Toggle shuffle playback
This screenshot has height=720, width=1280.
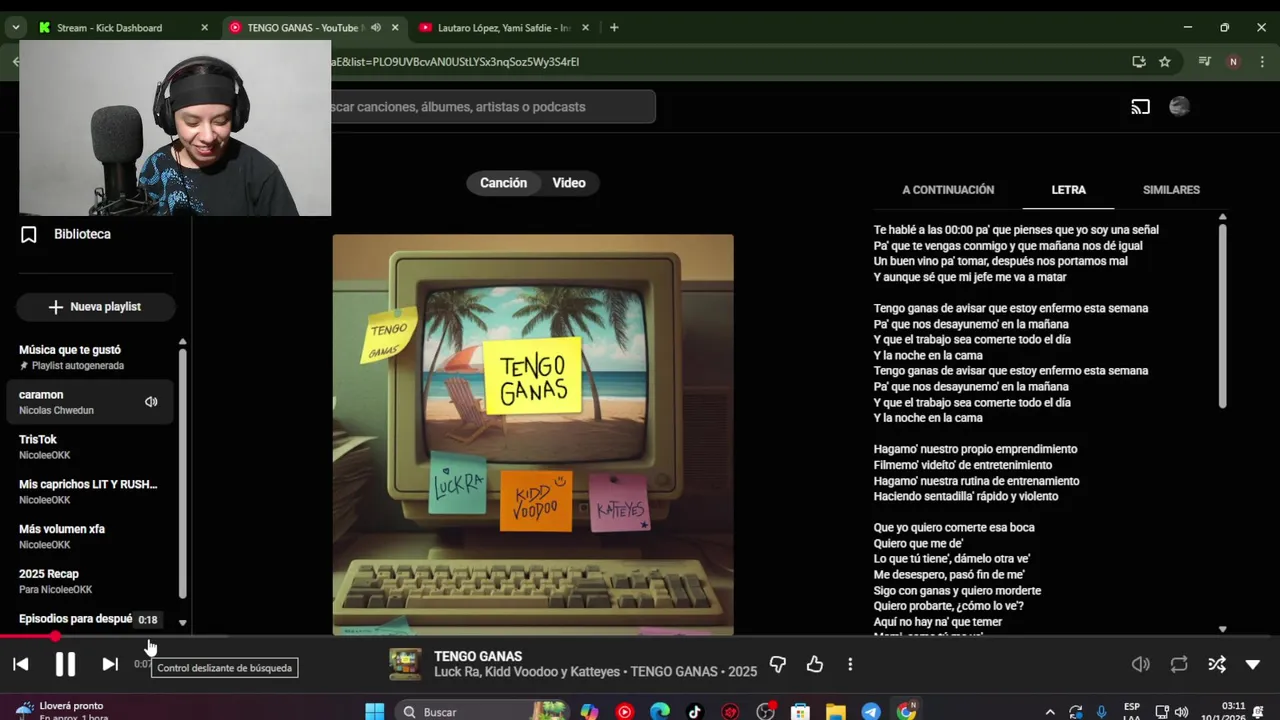pos(1217,664)
